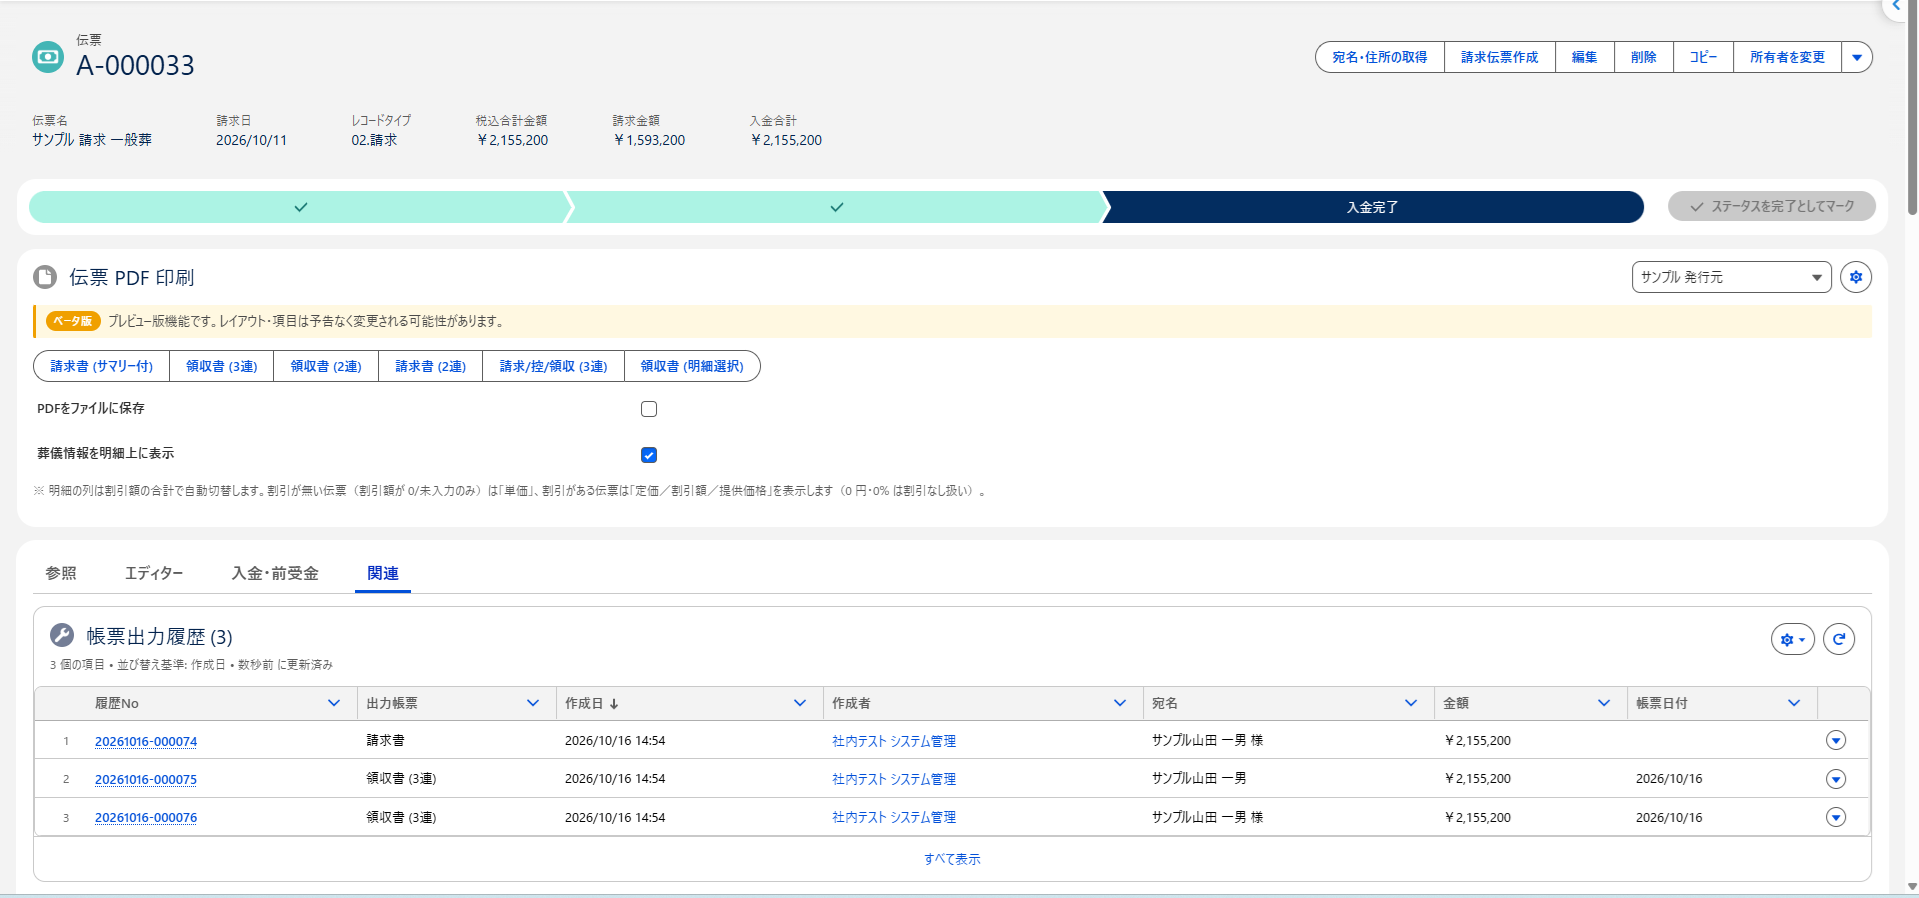Open the PDF print settings gear icon

pyautogui.click(x=1856, y=277)
